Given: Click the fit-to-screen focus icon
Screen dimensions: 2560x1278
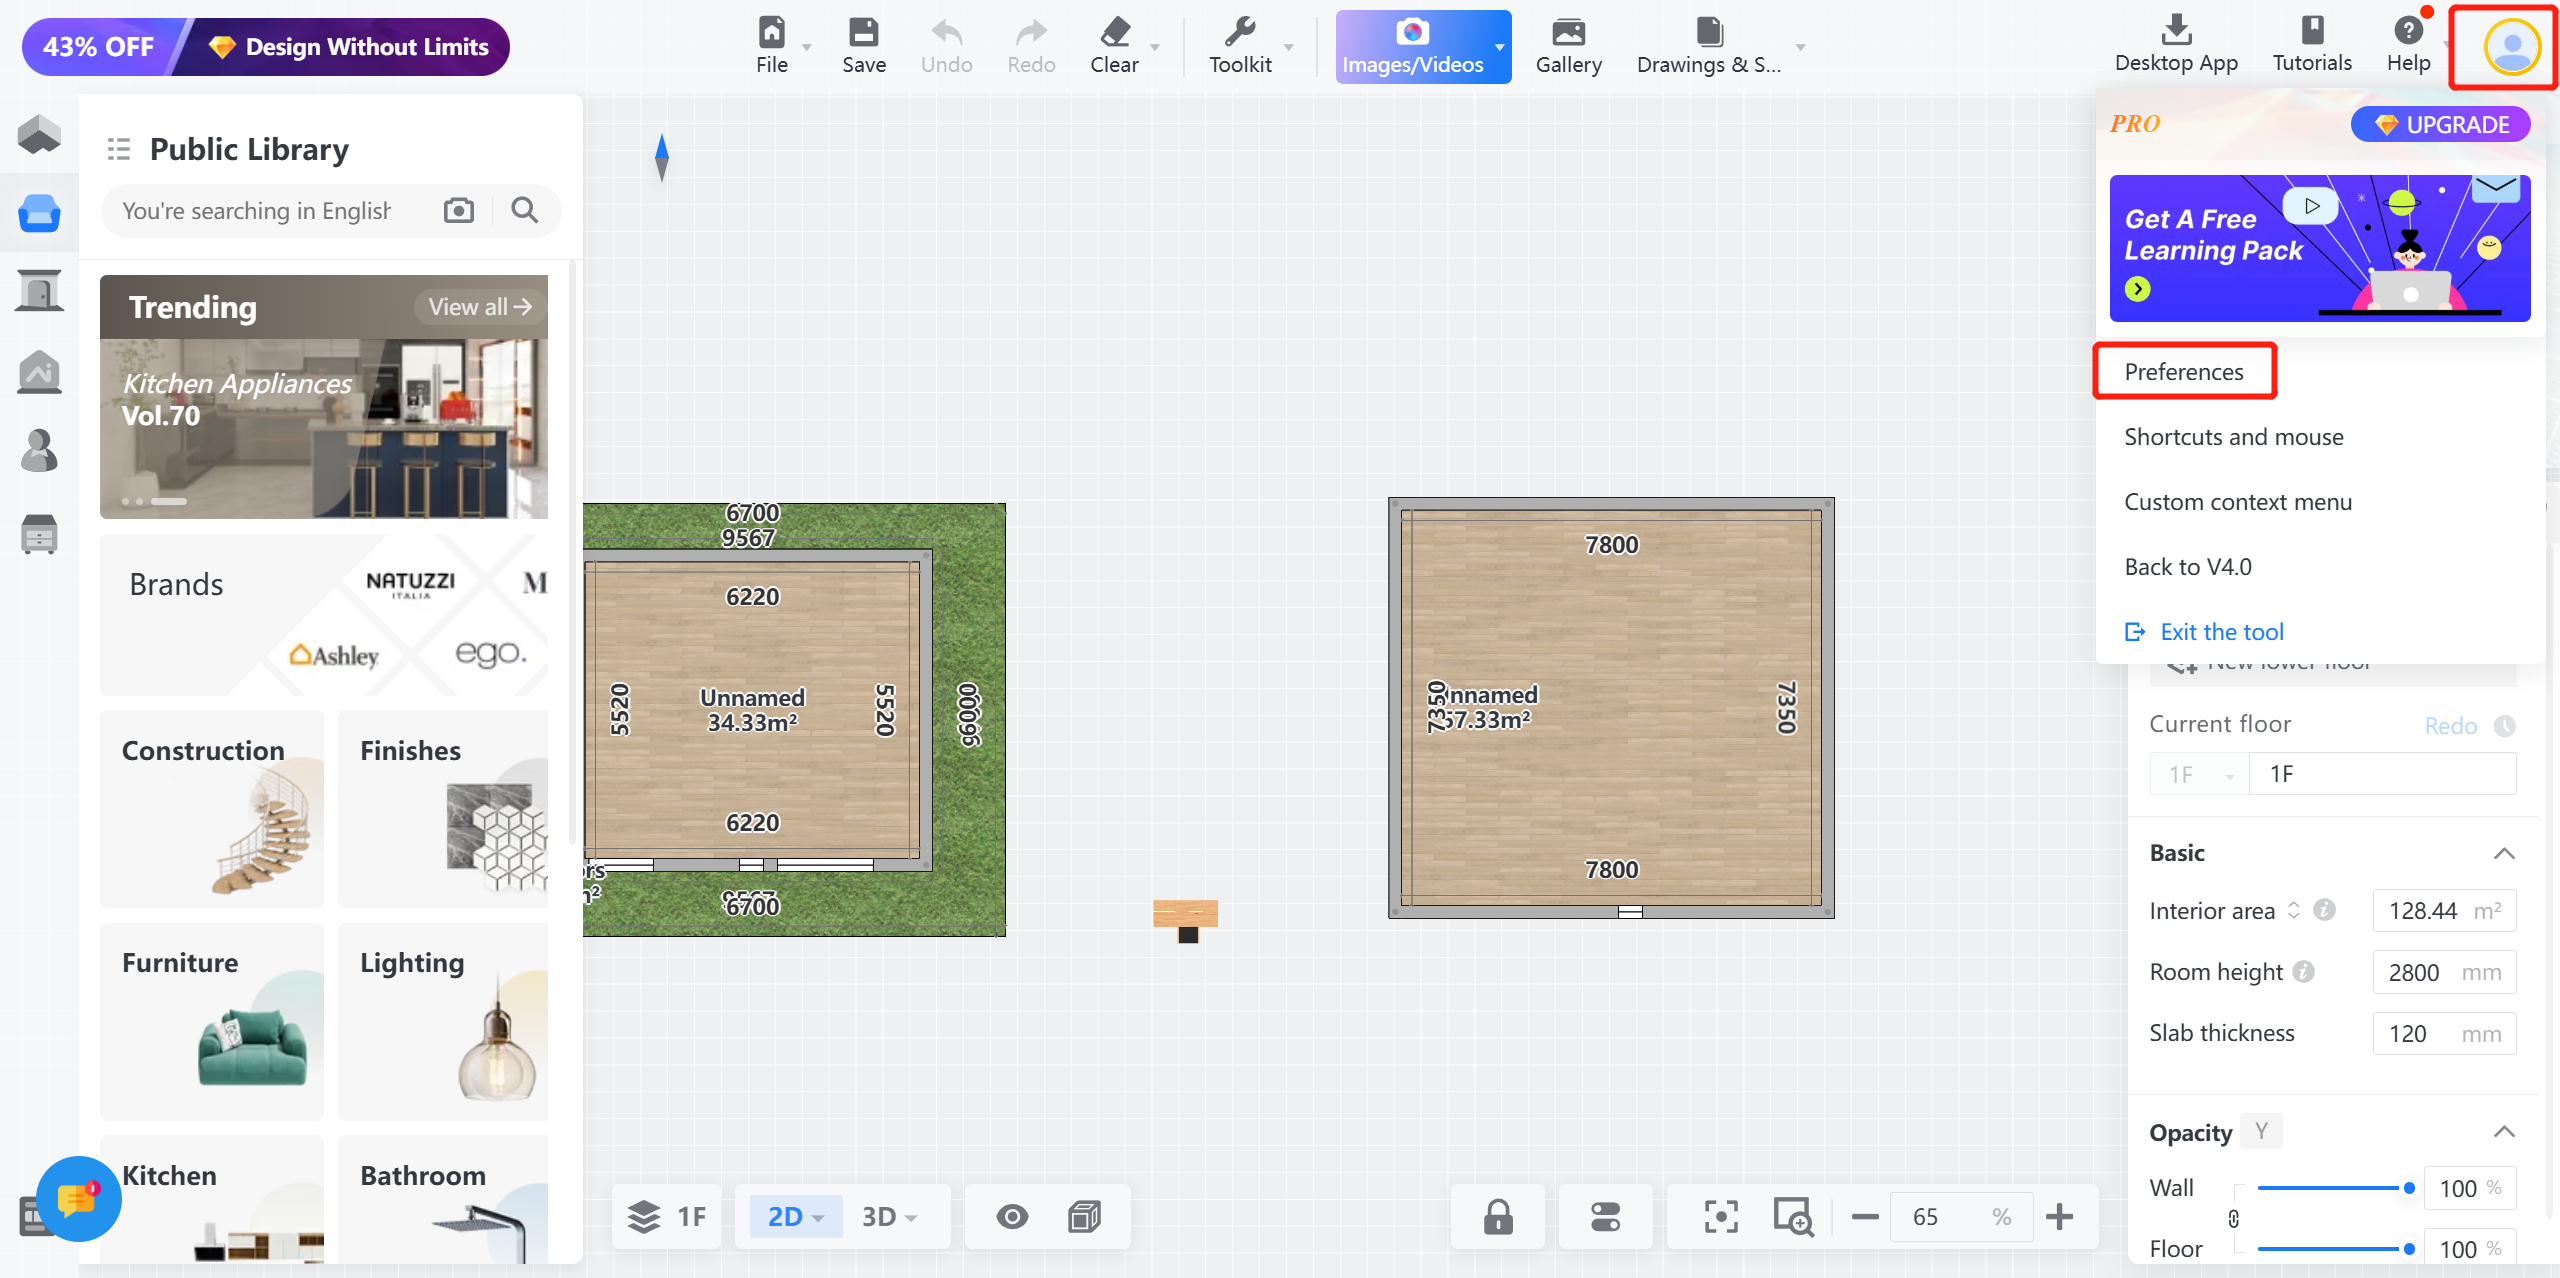Looking at the screenshot, I should pos(1720,1217).
